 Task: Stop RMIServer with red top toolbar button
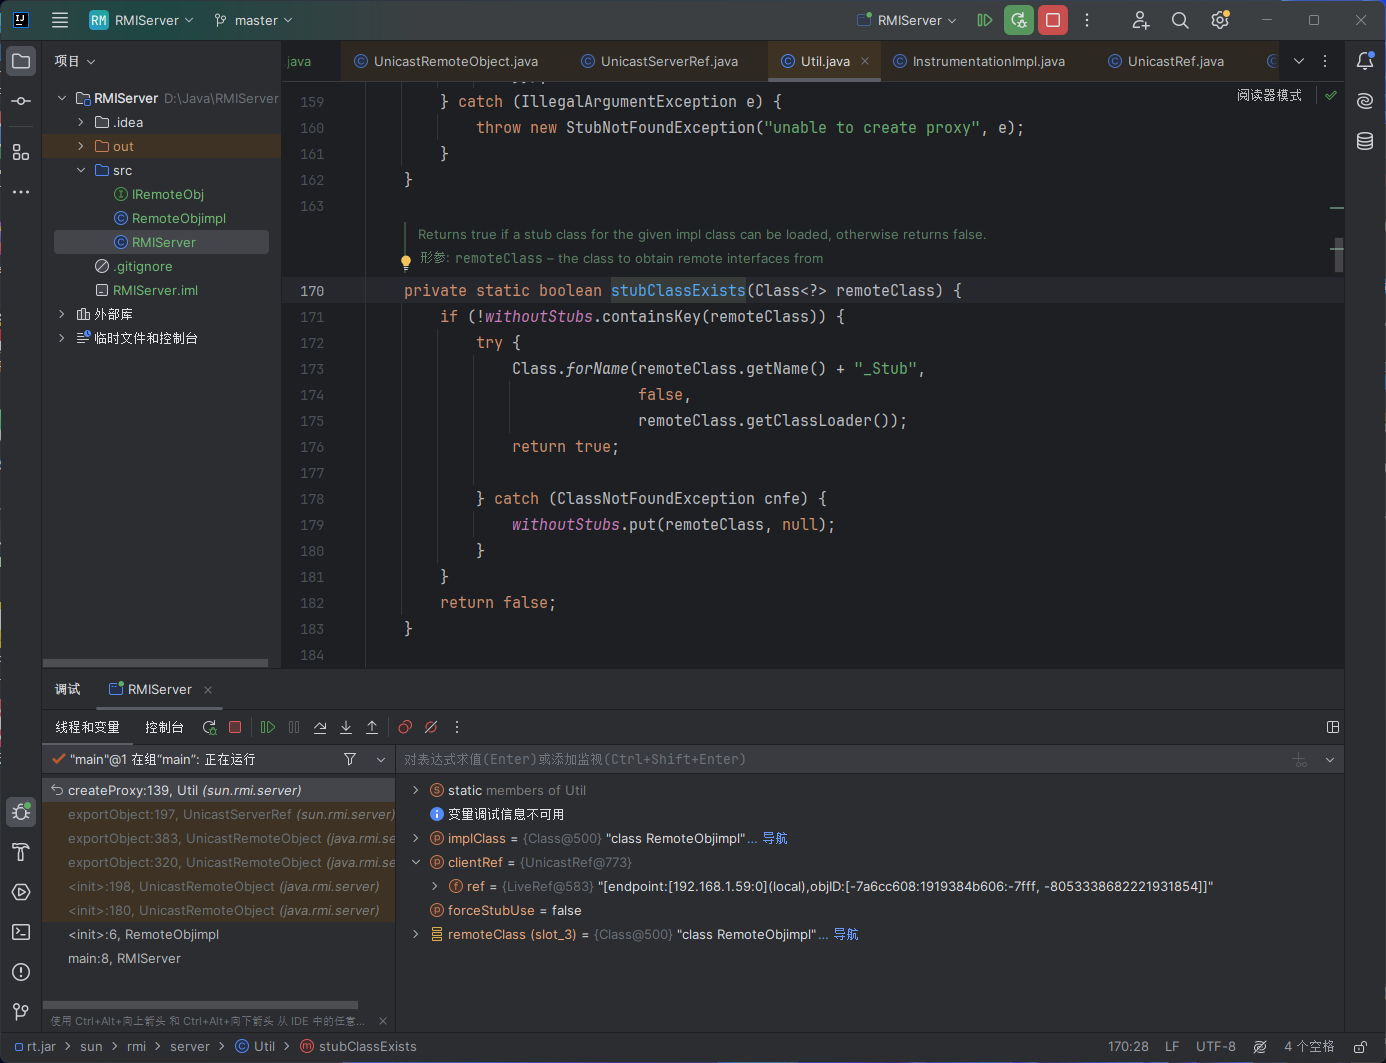1053,20
